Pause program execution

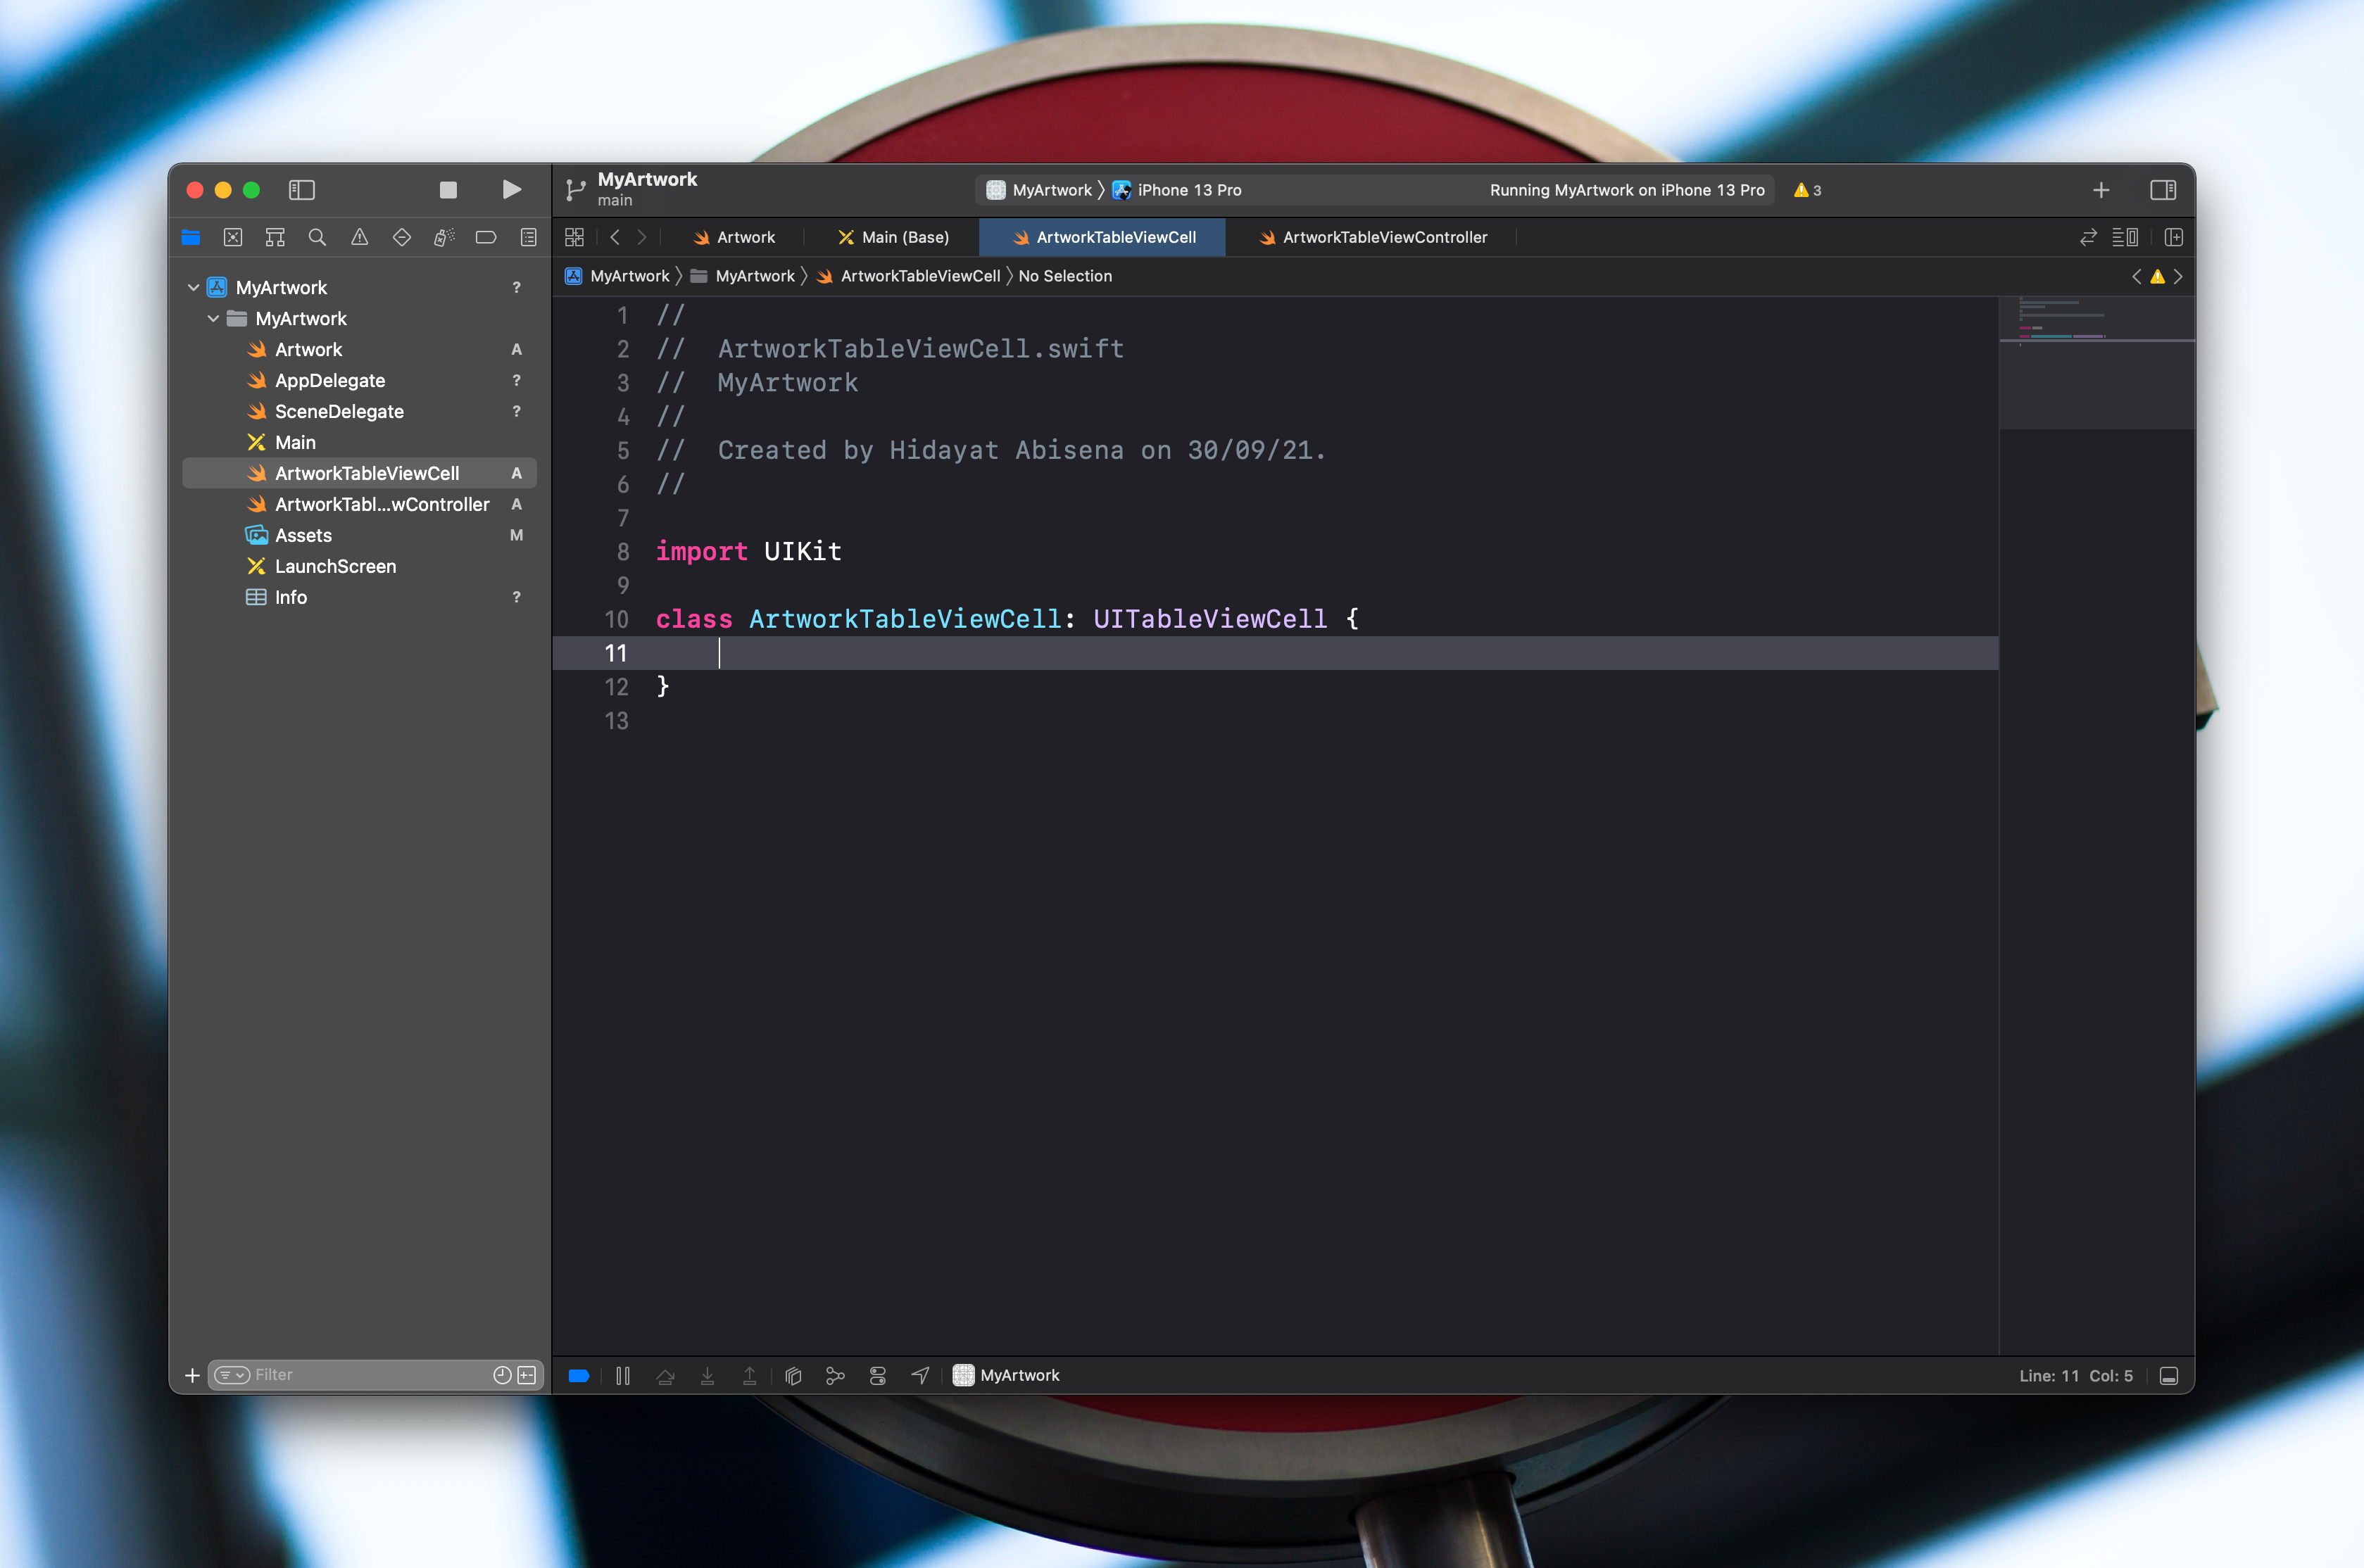pos(622,1376)
